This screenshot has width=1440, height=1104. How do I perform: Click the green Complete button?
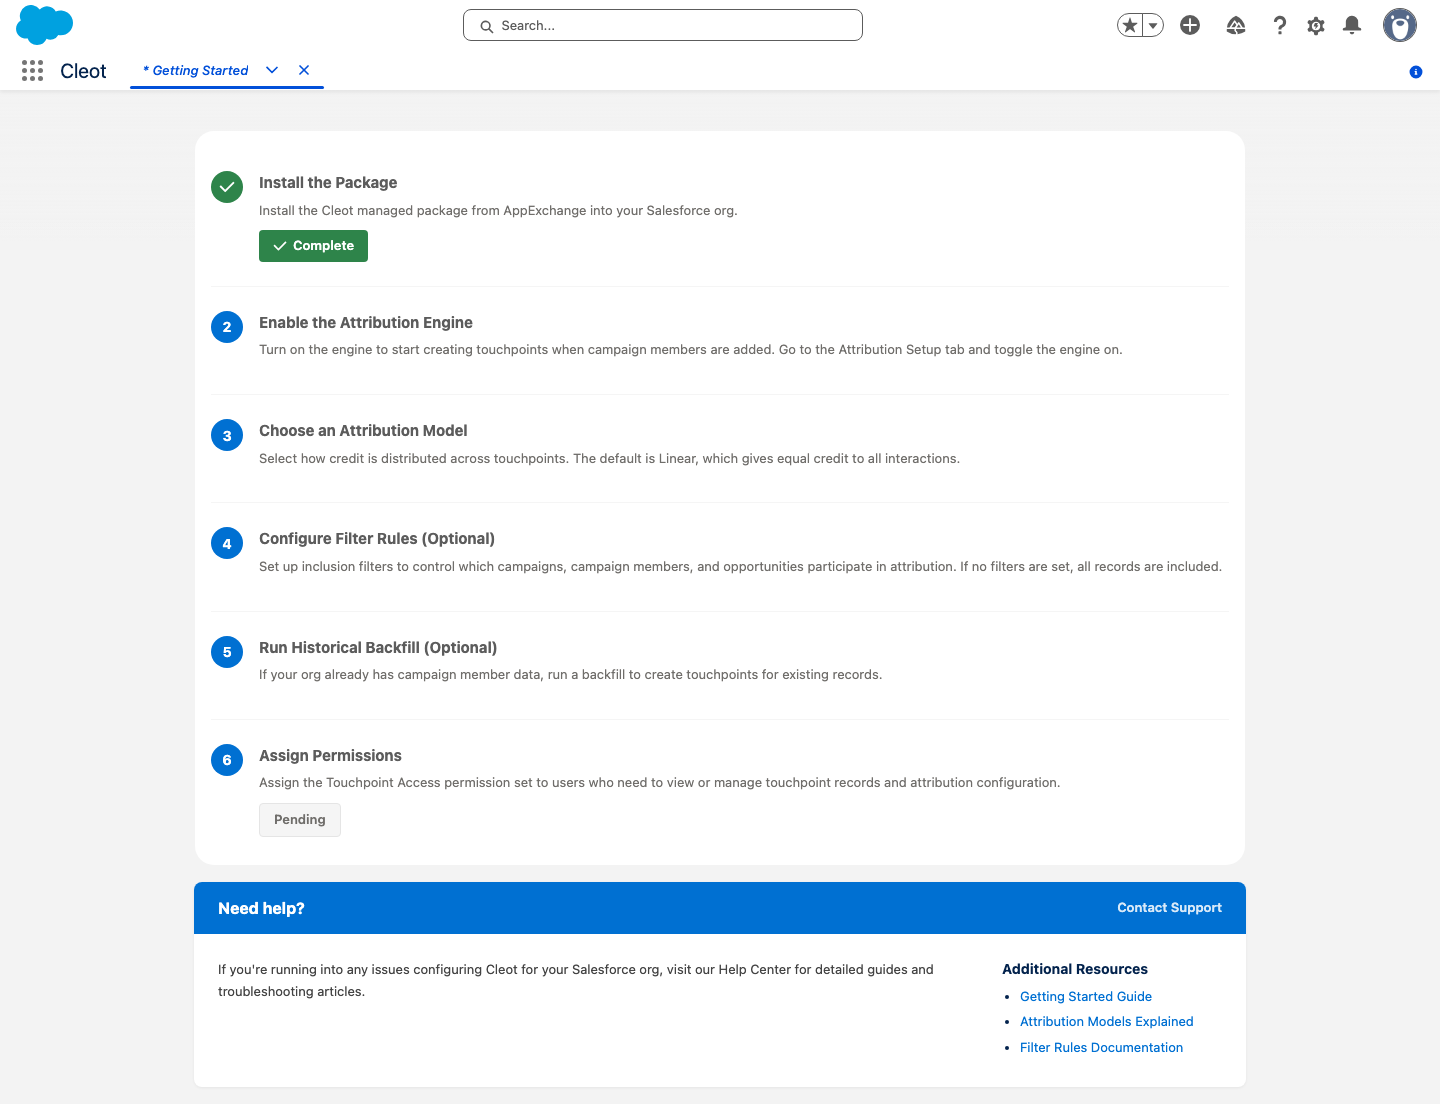pos(313,246)
